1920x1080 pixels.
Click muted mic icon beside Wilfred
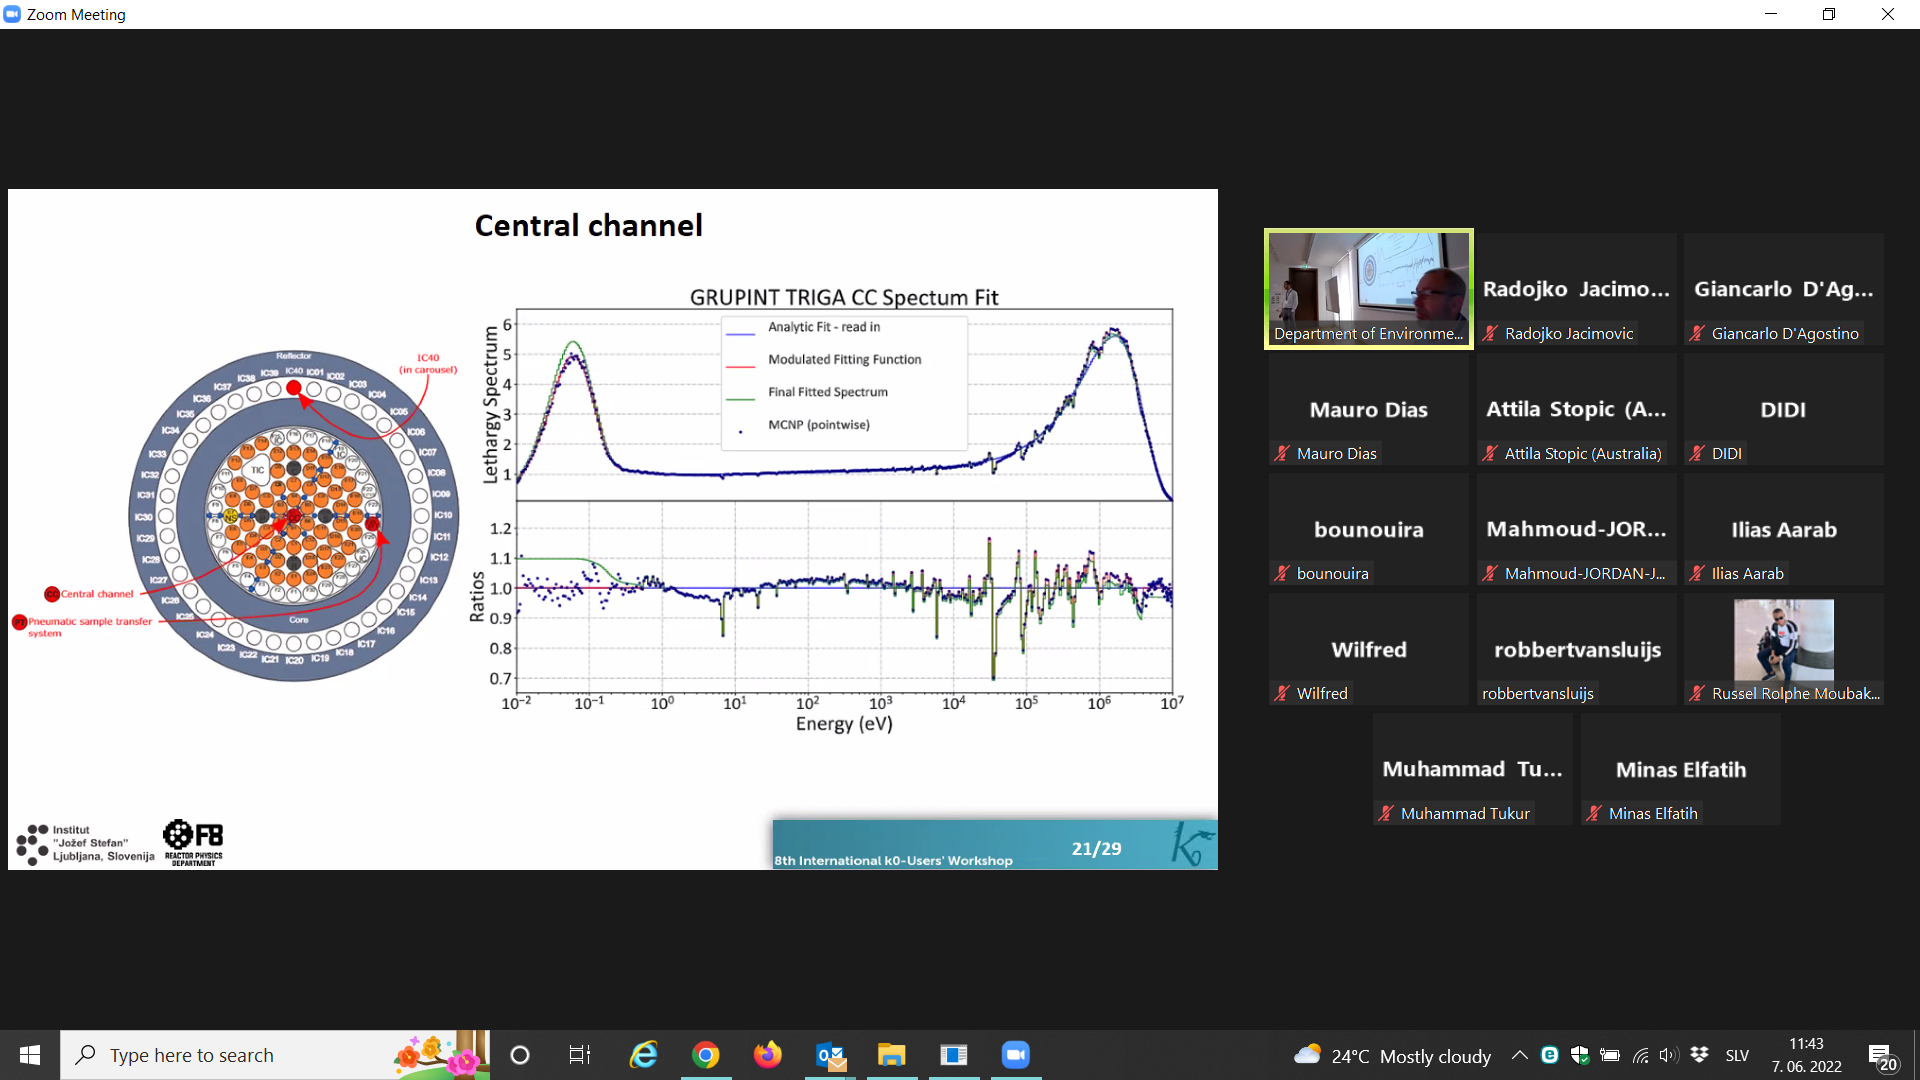click(x=1282, y=693)
